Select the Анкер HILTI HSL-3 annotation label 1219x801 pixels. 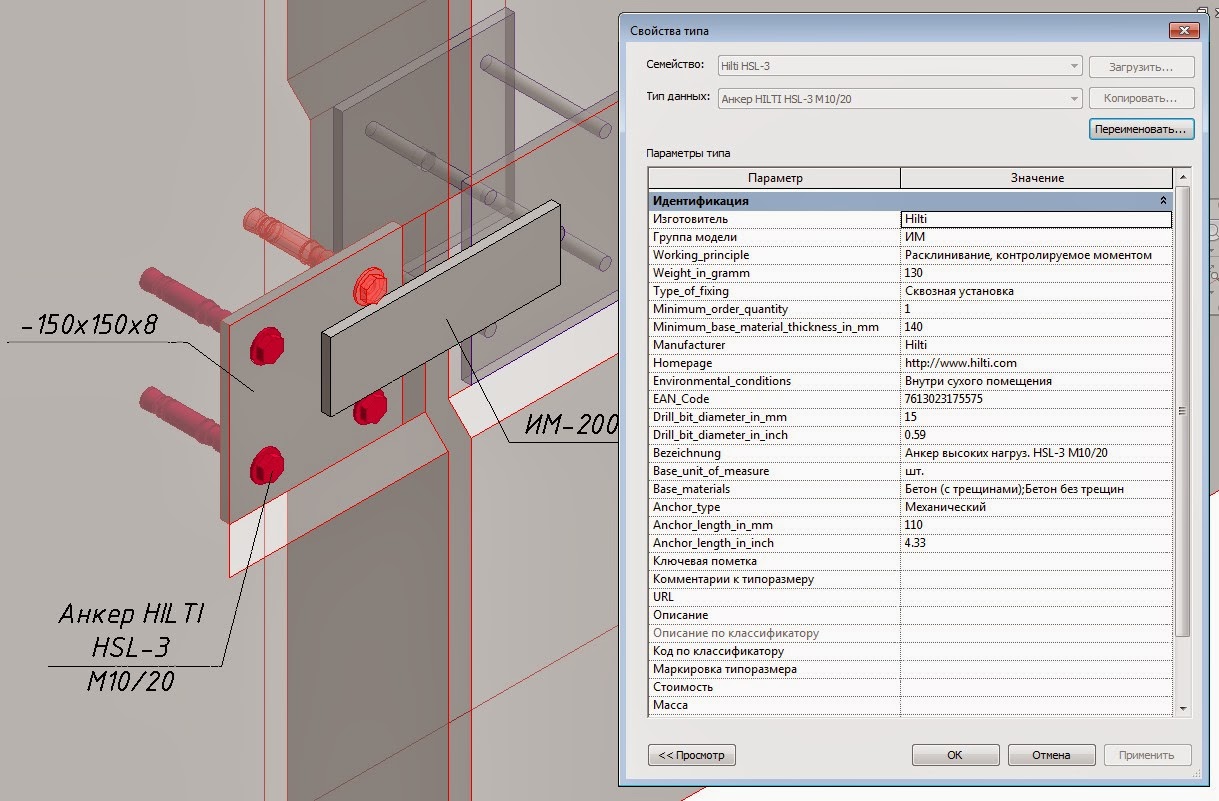tap(132, 630)
